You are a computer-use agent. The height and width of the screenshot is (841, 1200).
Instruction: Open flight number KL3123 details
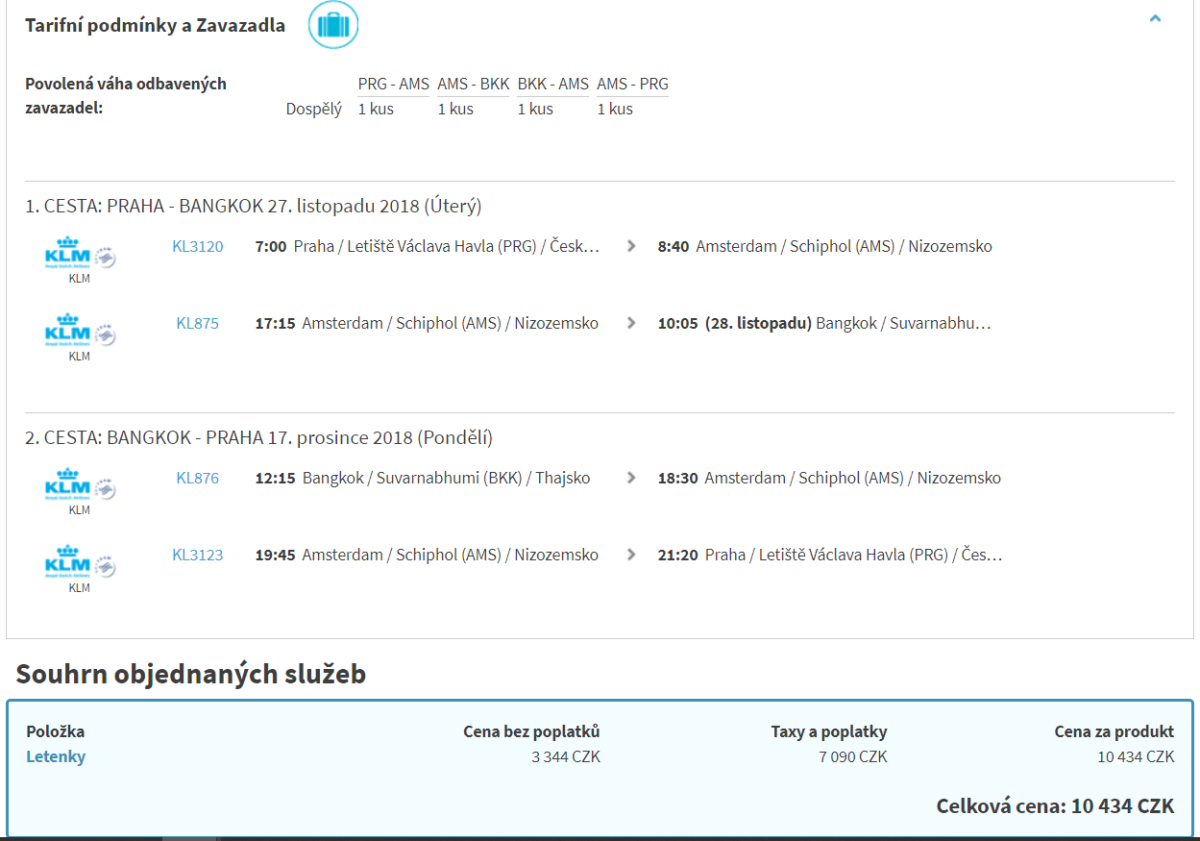(x=197, y=555)
